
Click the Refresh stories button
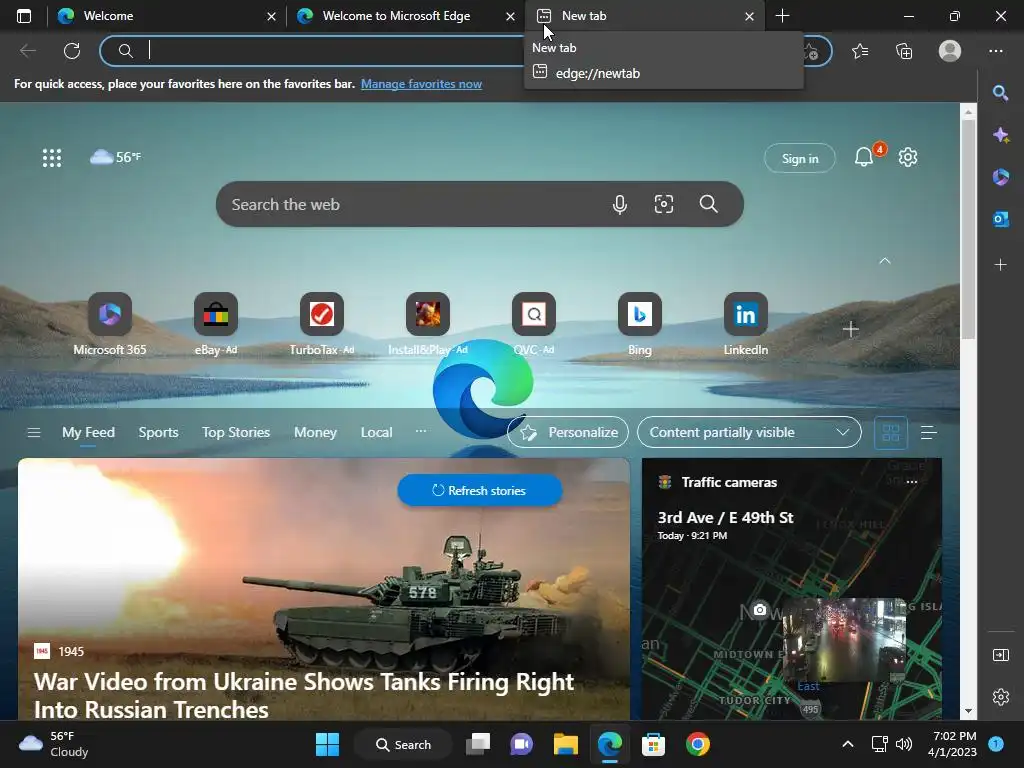pyautogui.click(x=479, y=490)
